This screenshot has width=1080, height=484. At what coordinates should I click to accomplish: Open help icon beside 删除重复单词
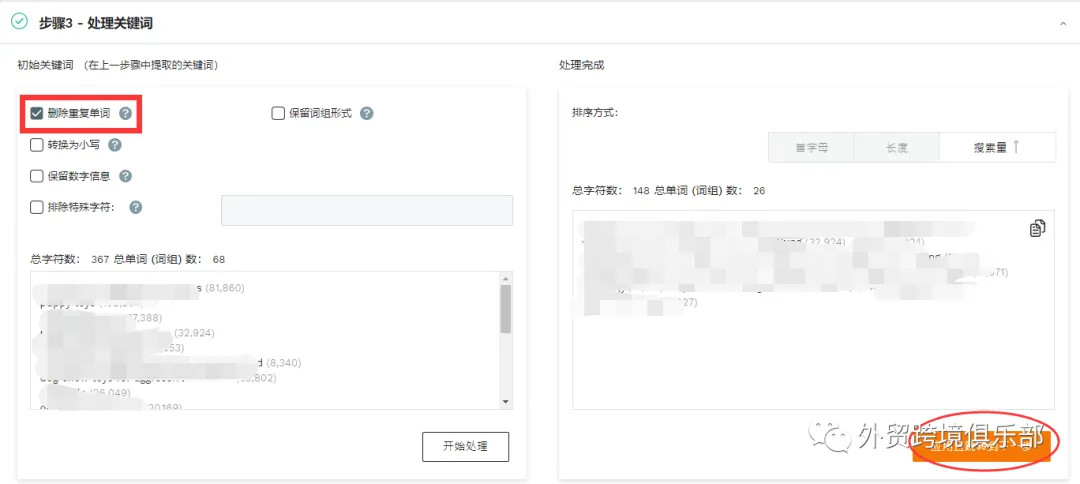point(125,113)
